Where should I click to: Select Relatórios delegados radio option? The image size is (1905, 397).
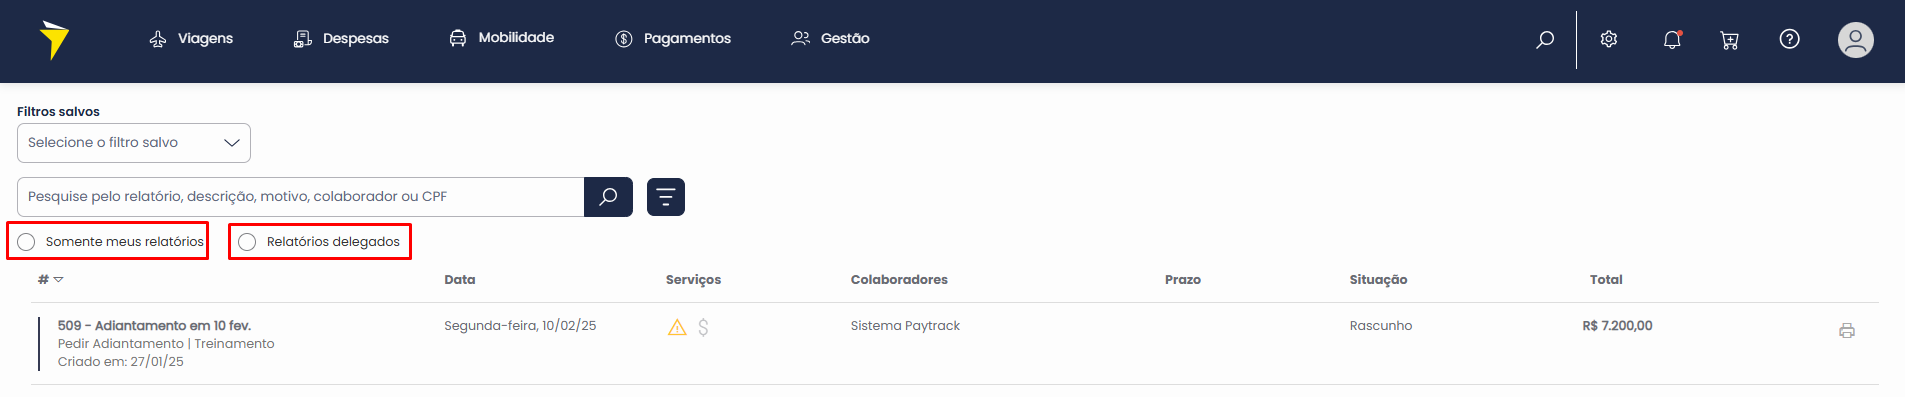click(247, 242)
